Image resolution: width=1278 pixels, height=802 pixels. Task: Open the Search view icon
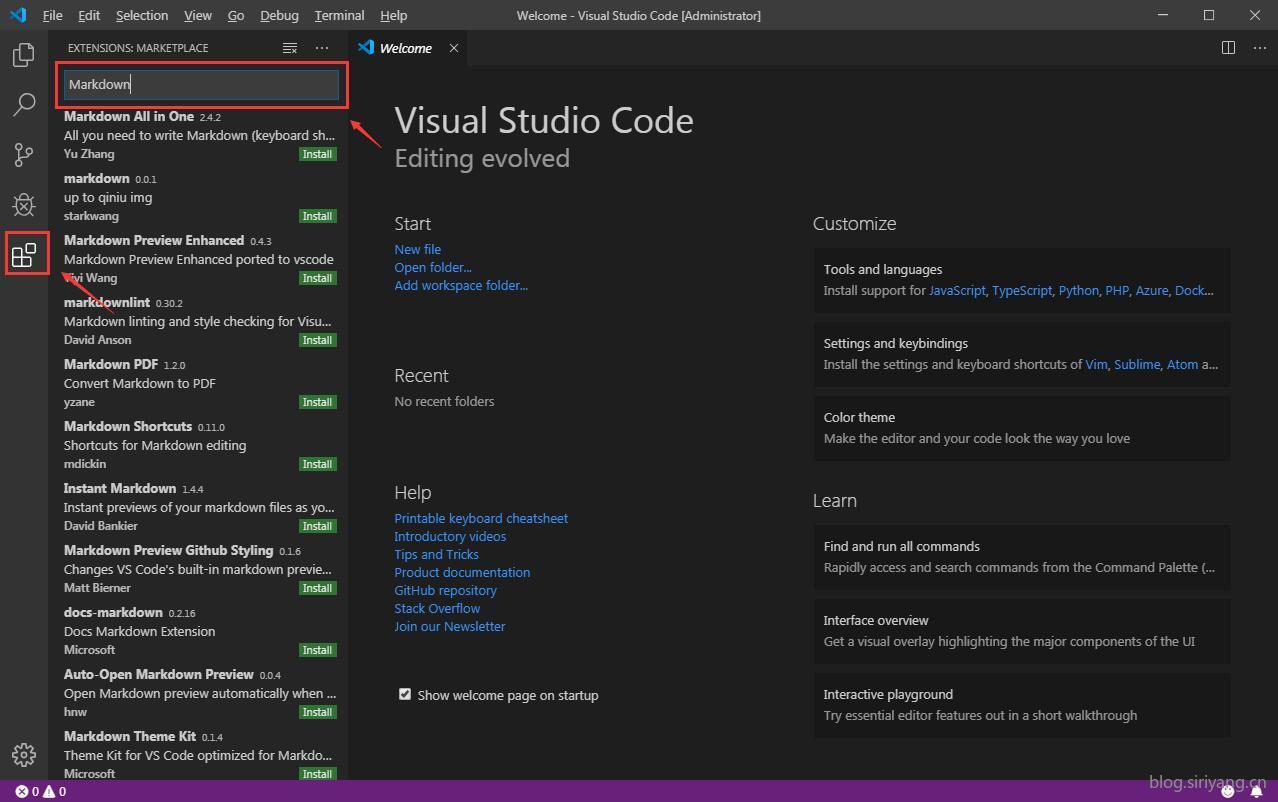point(24,104)
